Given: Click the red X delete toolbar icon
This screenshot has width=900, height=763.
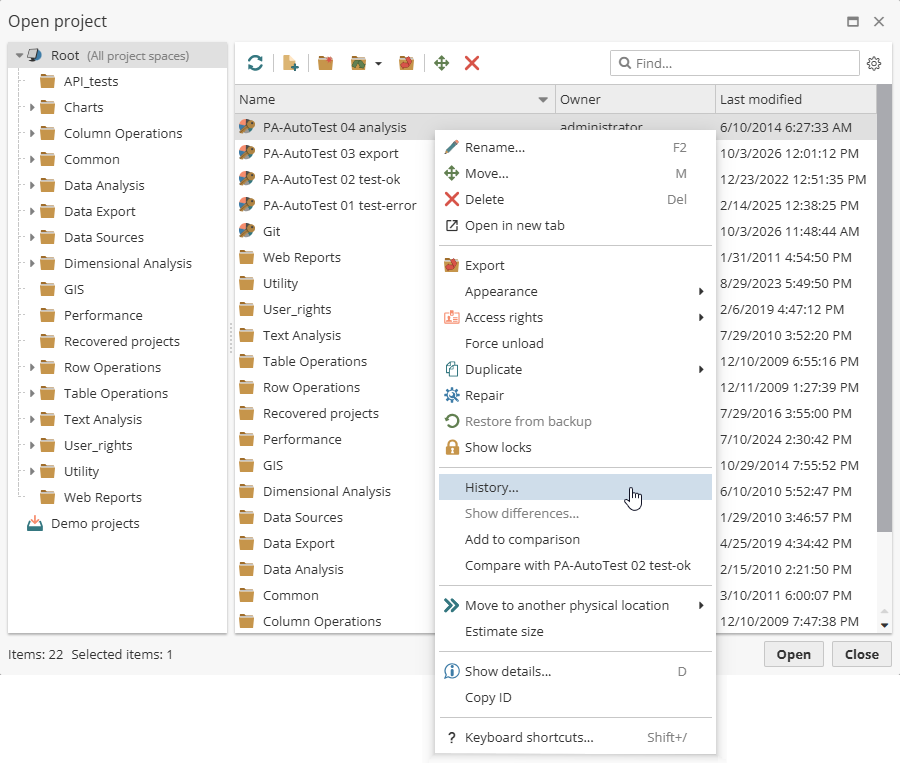Looking at the screenshot, I should (472, 63).
